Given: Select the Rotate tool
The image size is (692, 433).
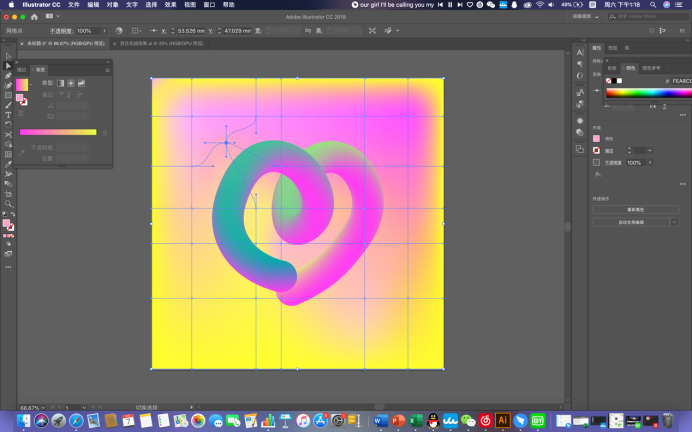Looking at the screenshot, I should (x=8, y=124).
